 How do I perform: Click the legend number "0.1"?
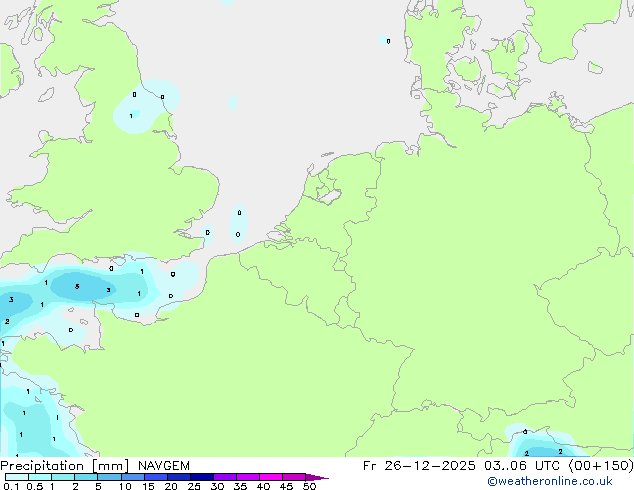pos(11,486)
